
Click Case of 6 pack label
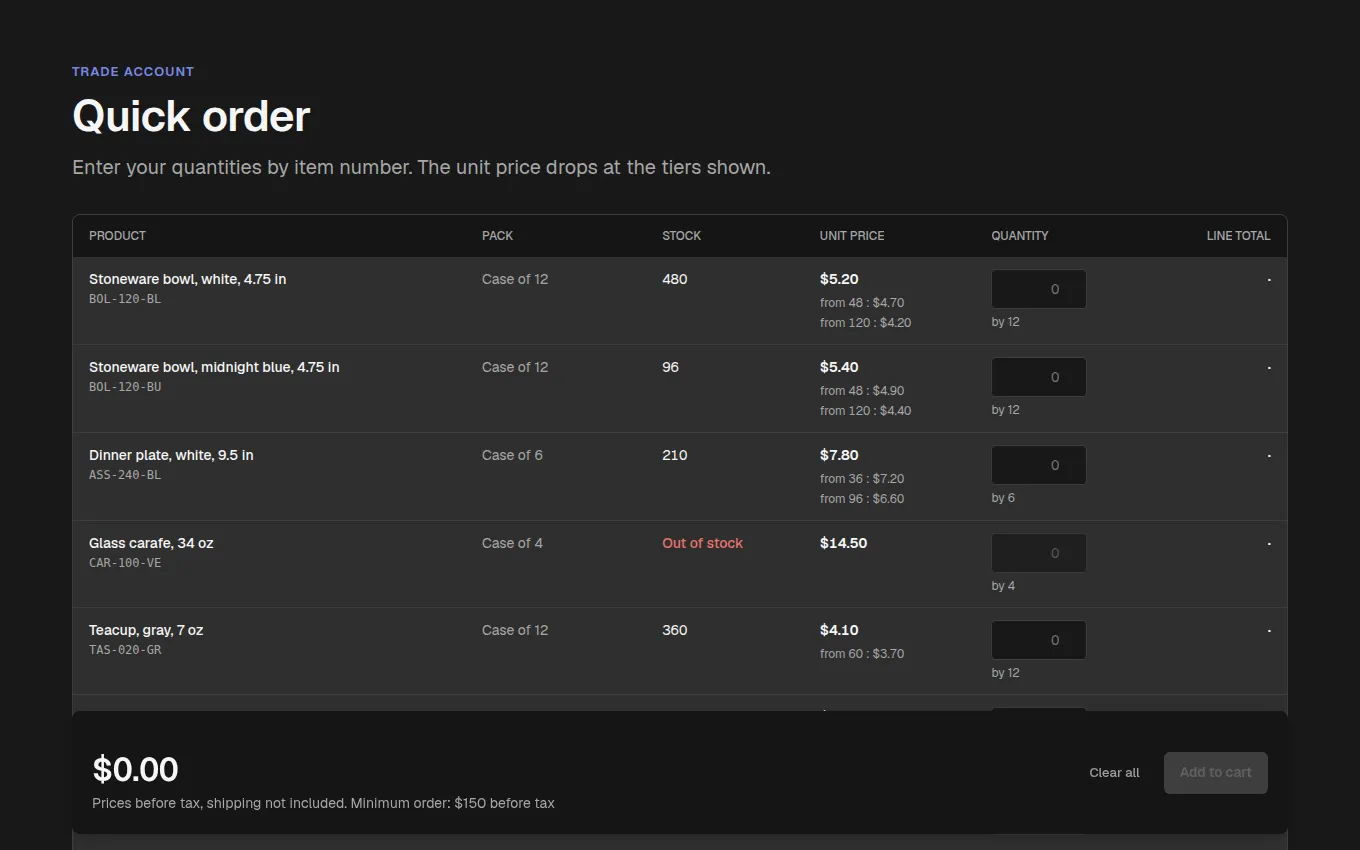click(512, 455)
